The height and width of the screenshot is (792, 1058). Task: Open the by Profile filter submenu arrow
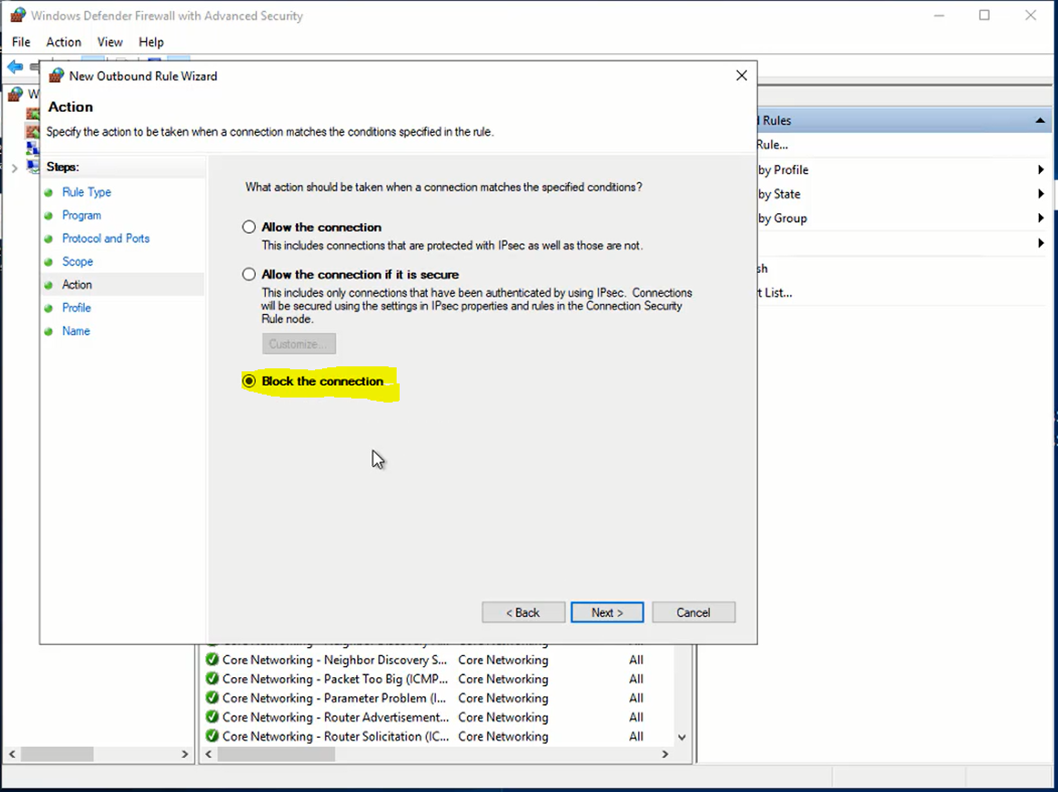(1041, 170)
